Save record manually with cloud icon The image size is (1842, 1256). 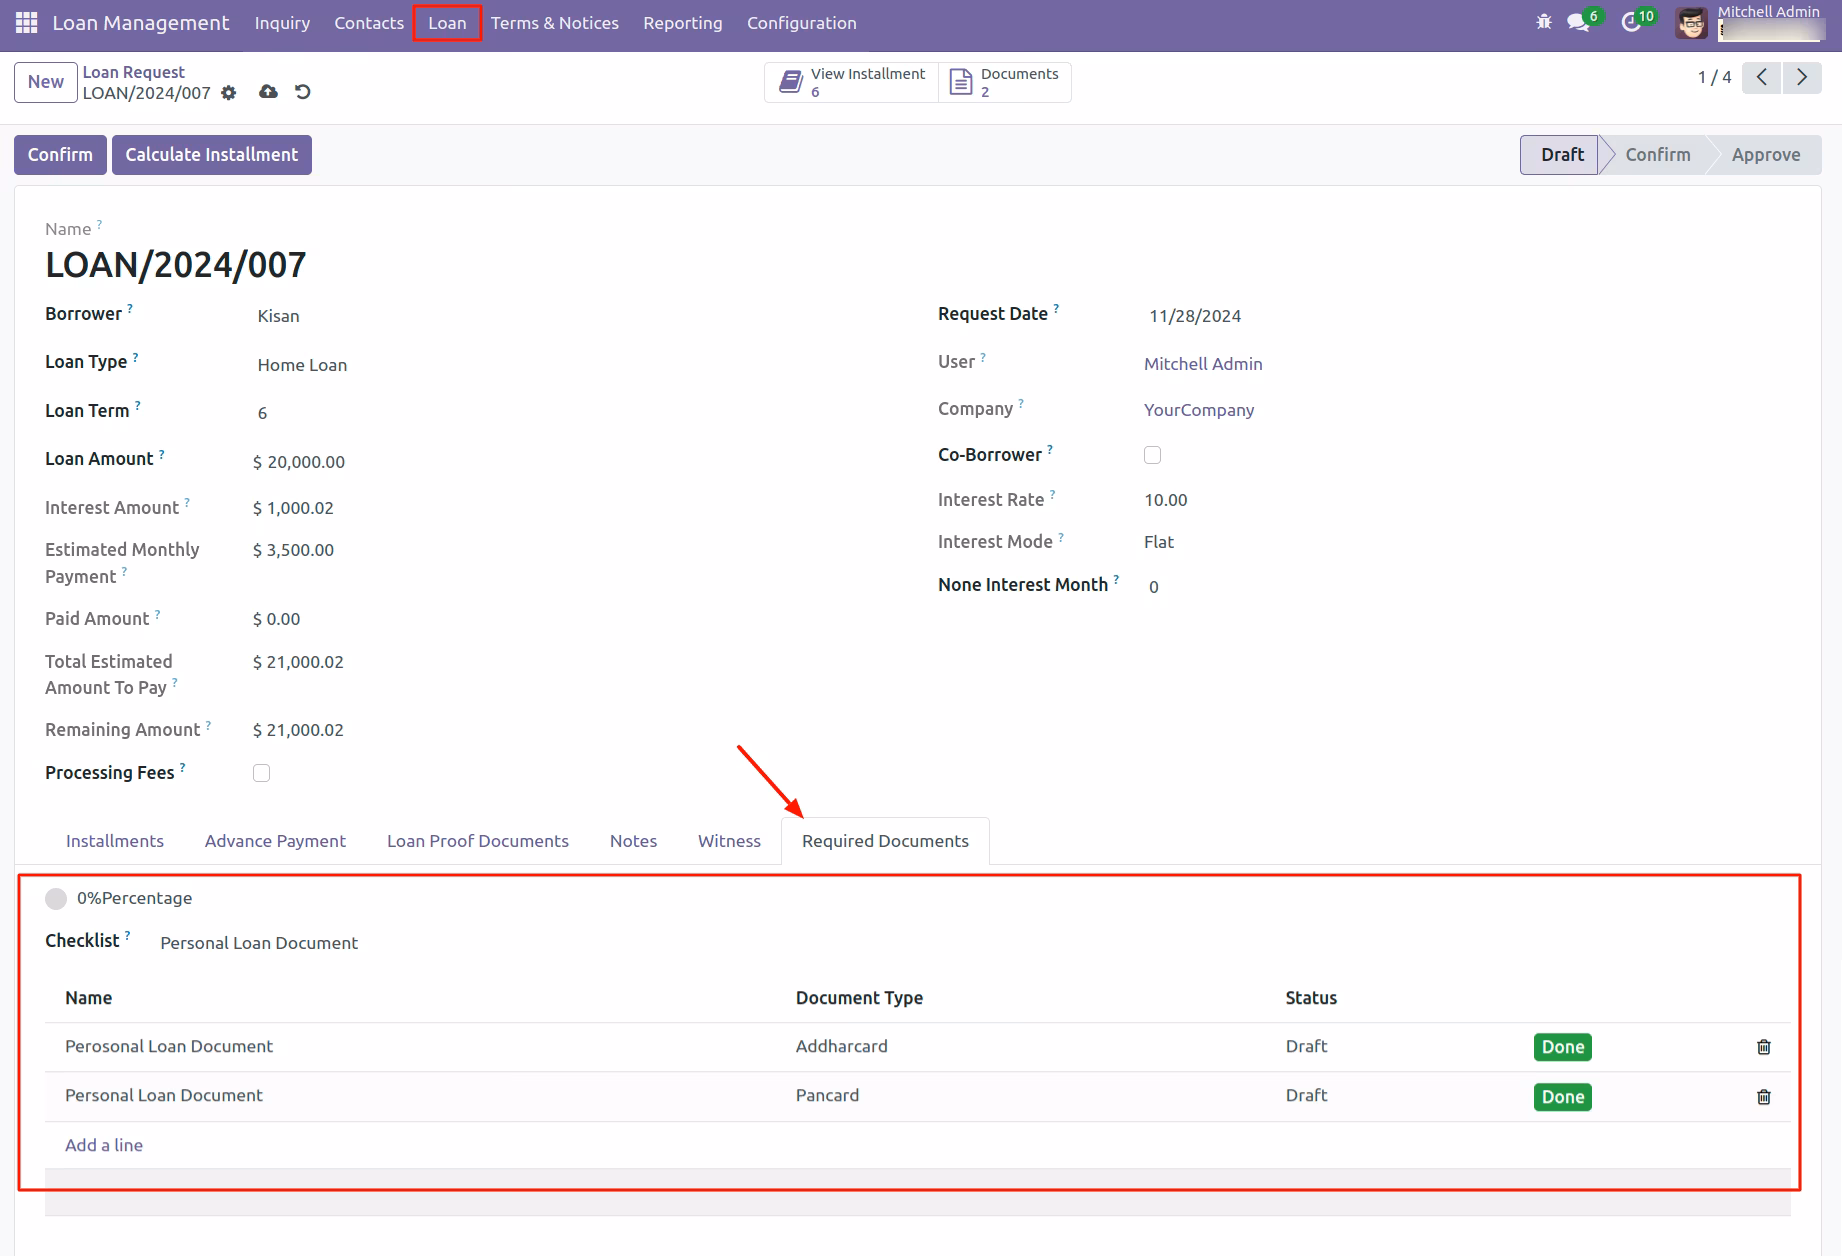(x=268, y=92)
